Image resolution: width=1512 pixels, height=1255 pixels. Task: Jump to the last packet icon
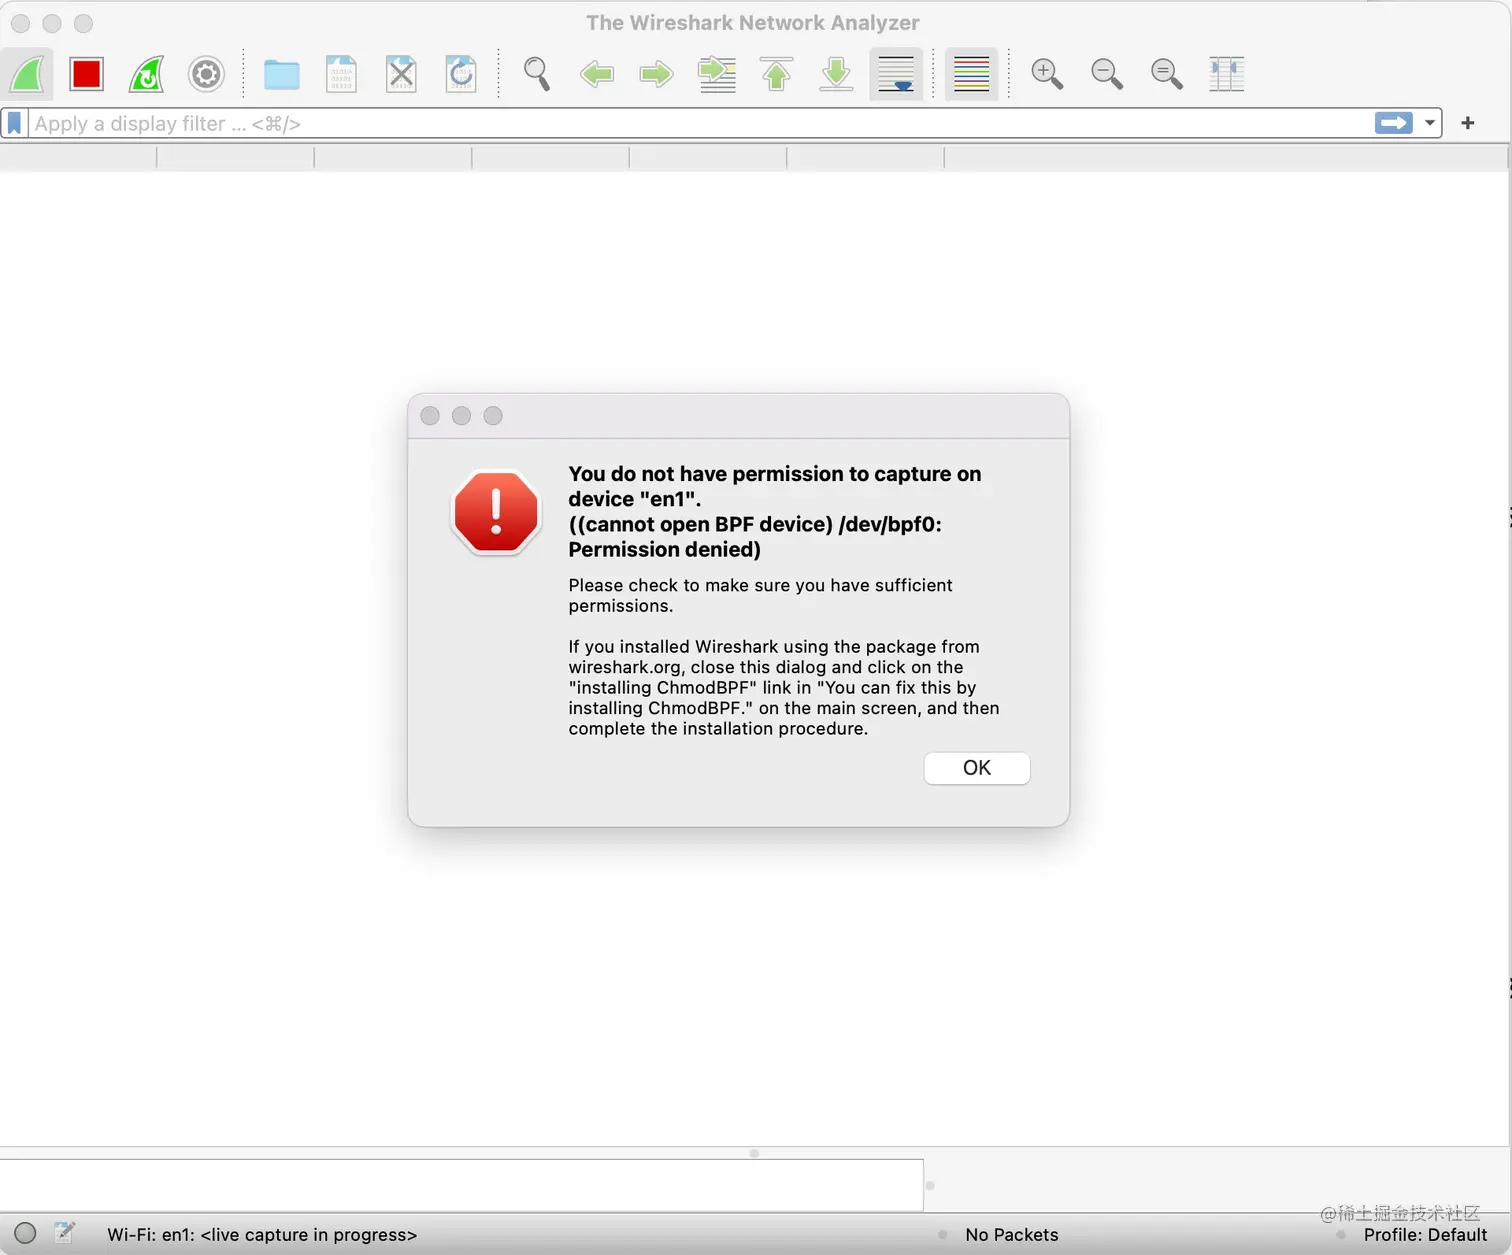836,74
